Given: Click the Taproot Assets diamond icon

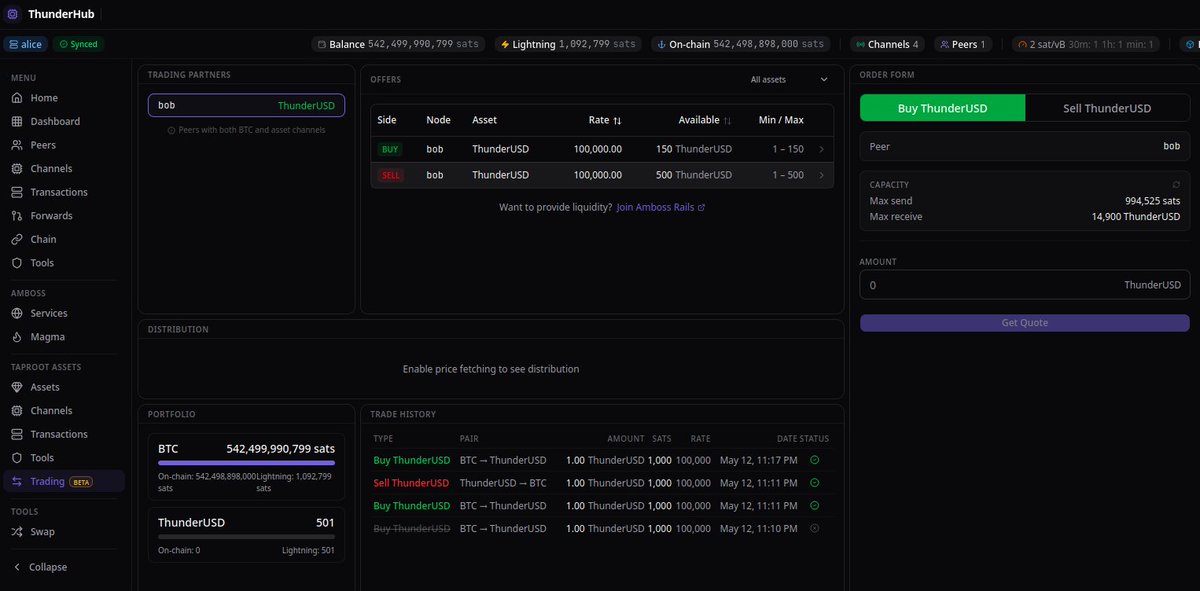Looking at the screenshot, I should [x=17, y=387].
